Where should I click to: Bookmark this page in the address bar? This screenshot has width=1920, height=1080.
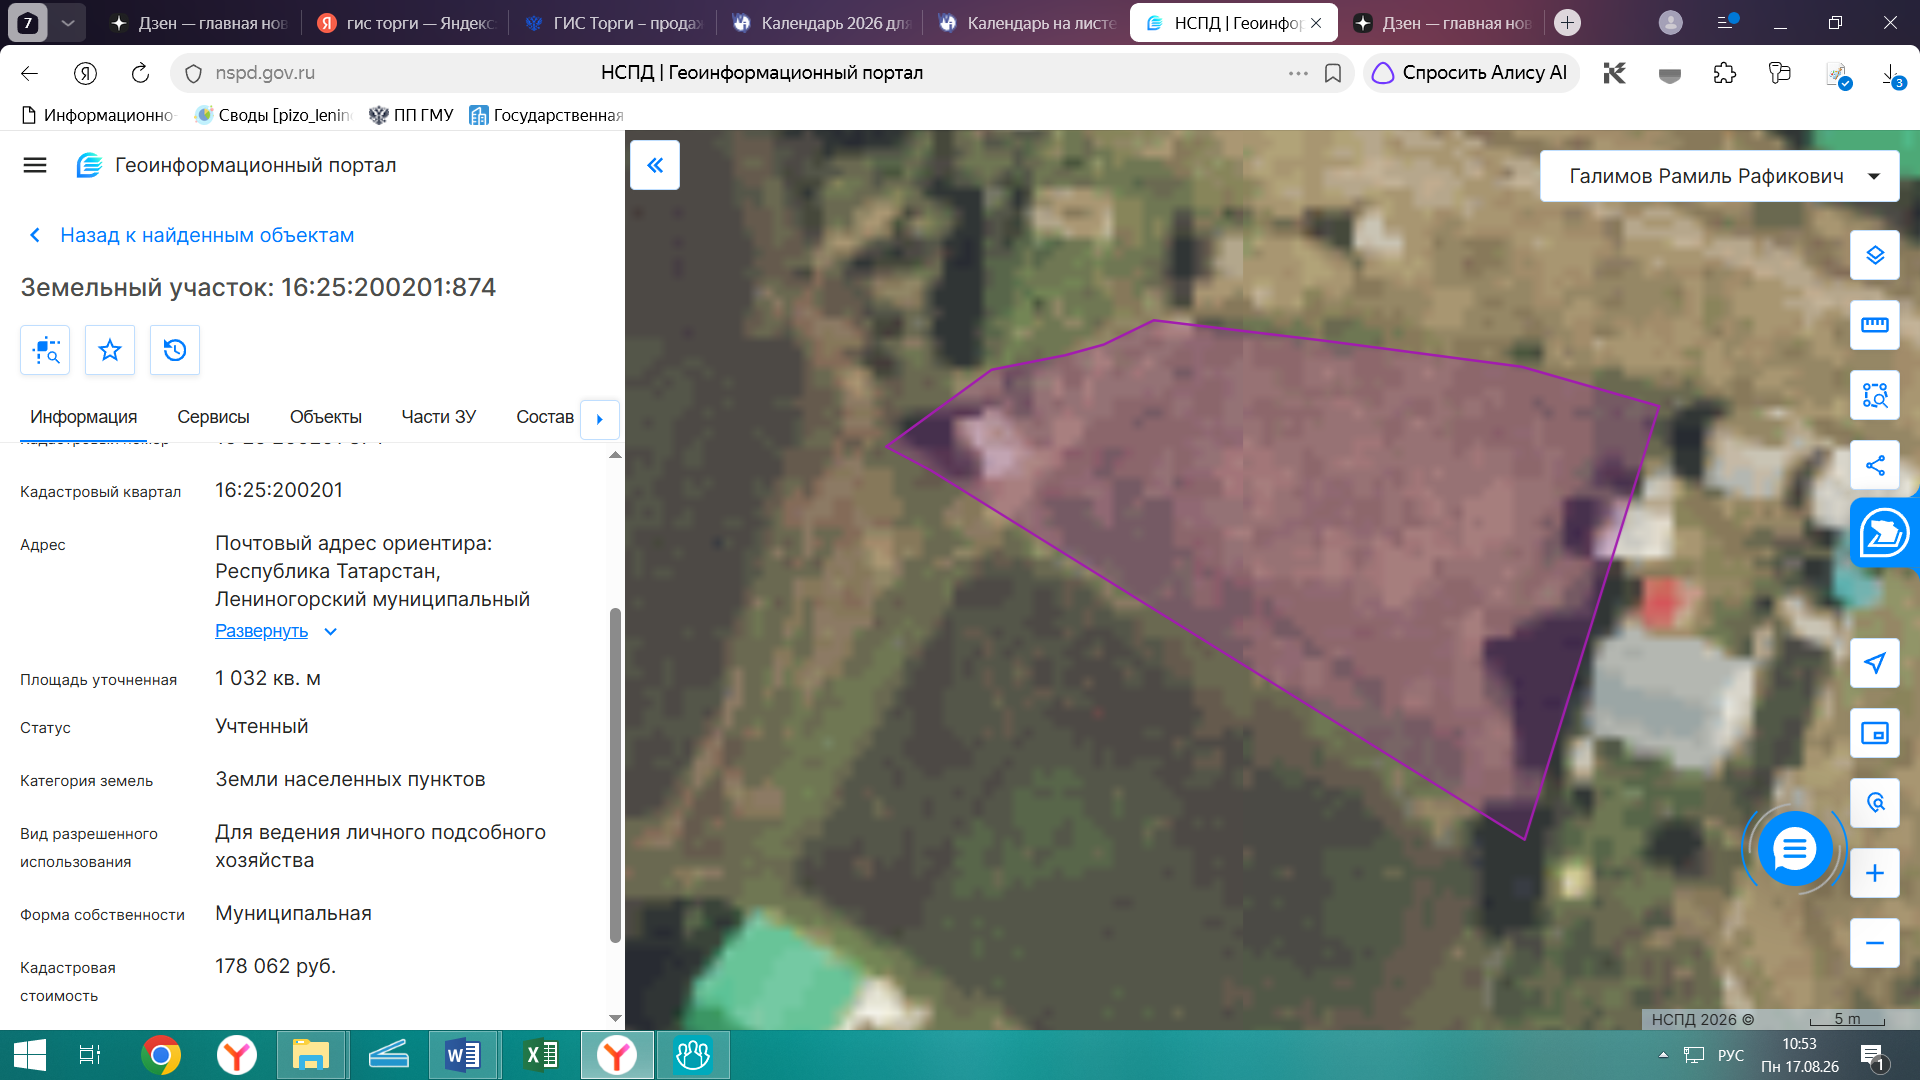click(x=1333, y=73)
